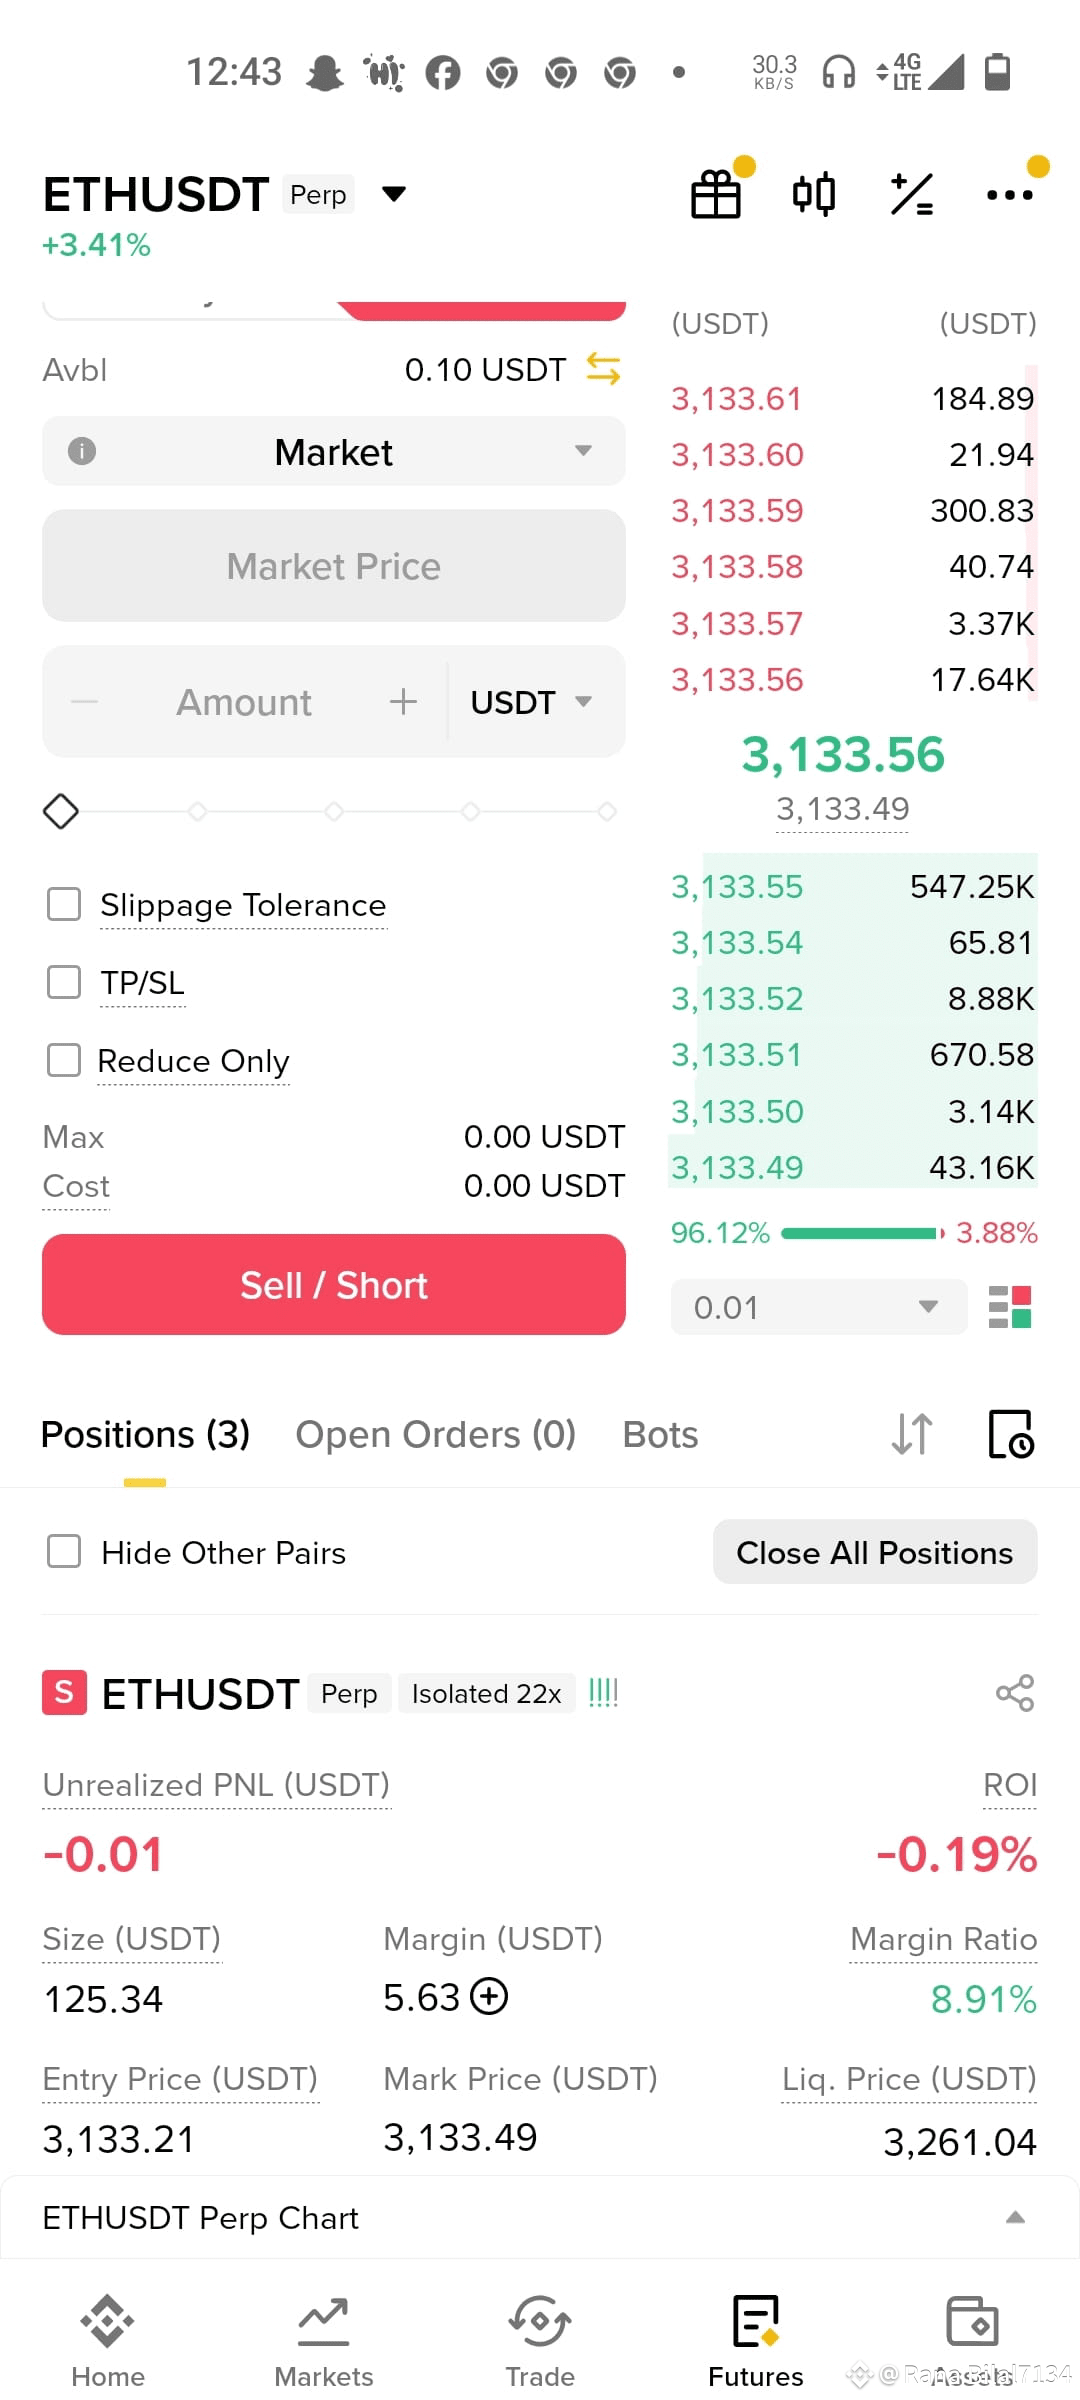Screen dimensions: 1080x2400
Task: Enable the Slippage Tolerance checkbox
Action: click(64, 904)
